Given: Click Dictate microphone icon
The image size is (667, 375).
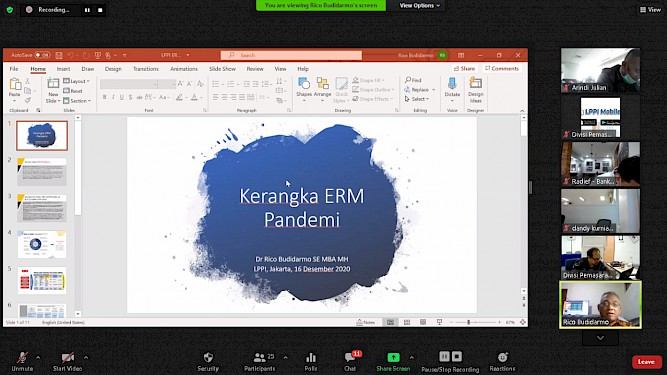Looking at the screenshot, I should [x=452, y=83].
